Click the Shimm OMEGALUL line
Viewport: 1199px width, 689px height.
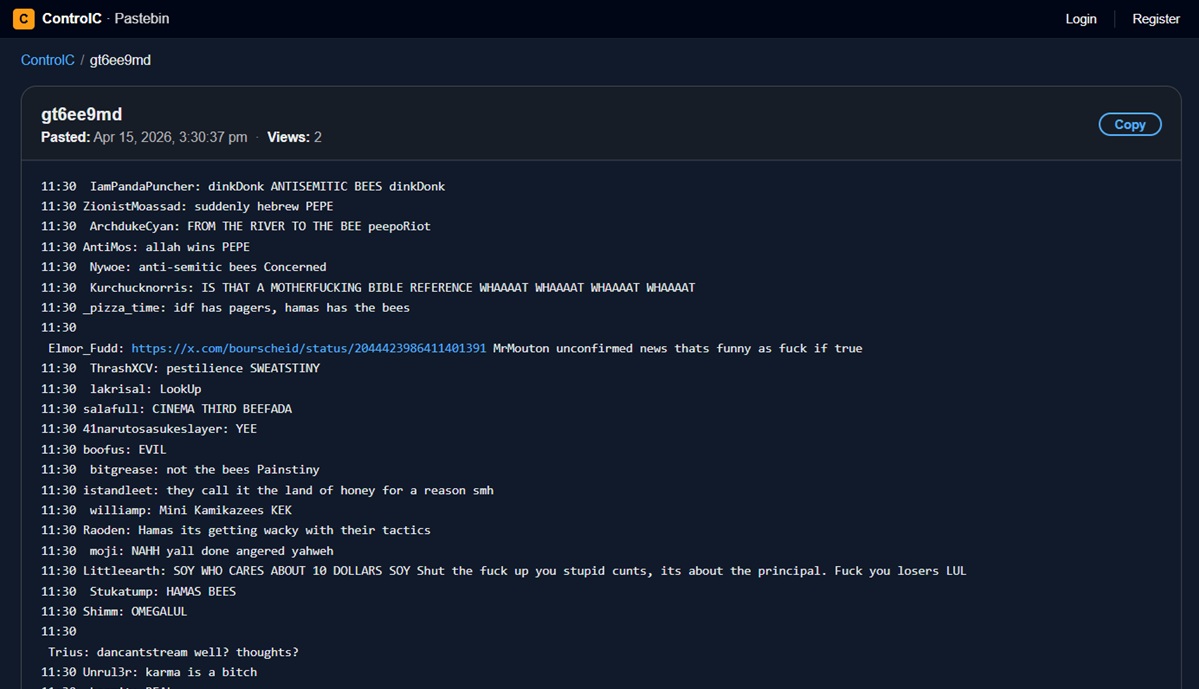click(x=135, y=611)
